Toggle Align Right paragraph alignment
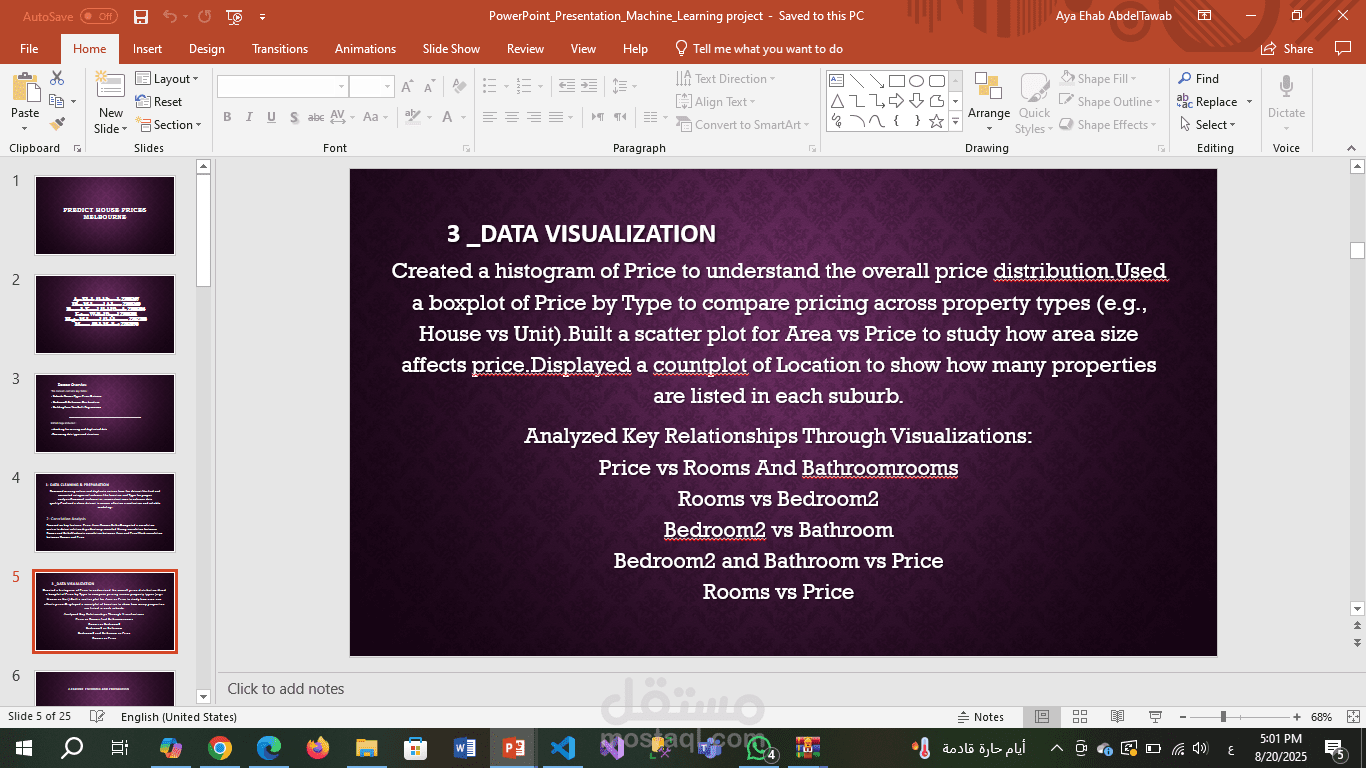 point(534,117)
